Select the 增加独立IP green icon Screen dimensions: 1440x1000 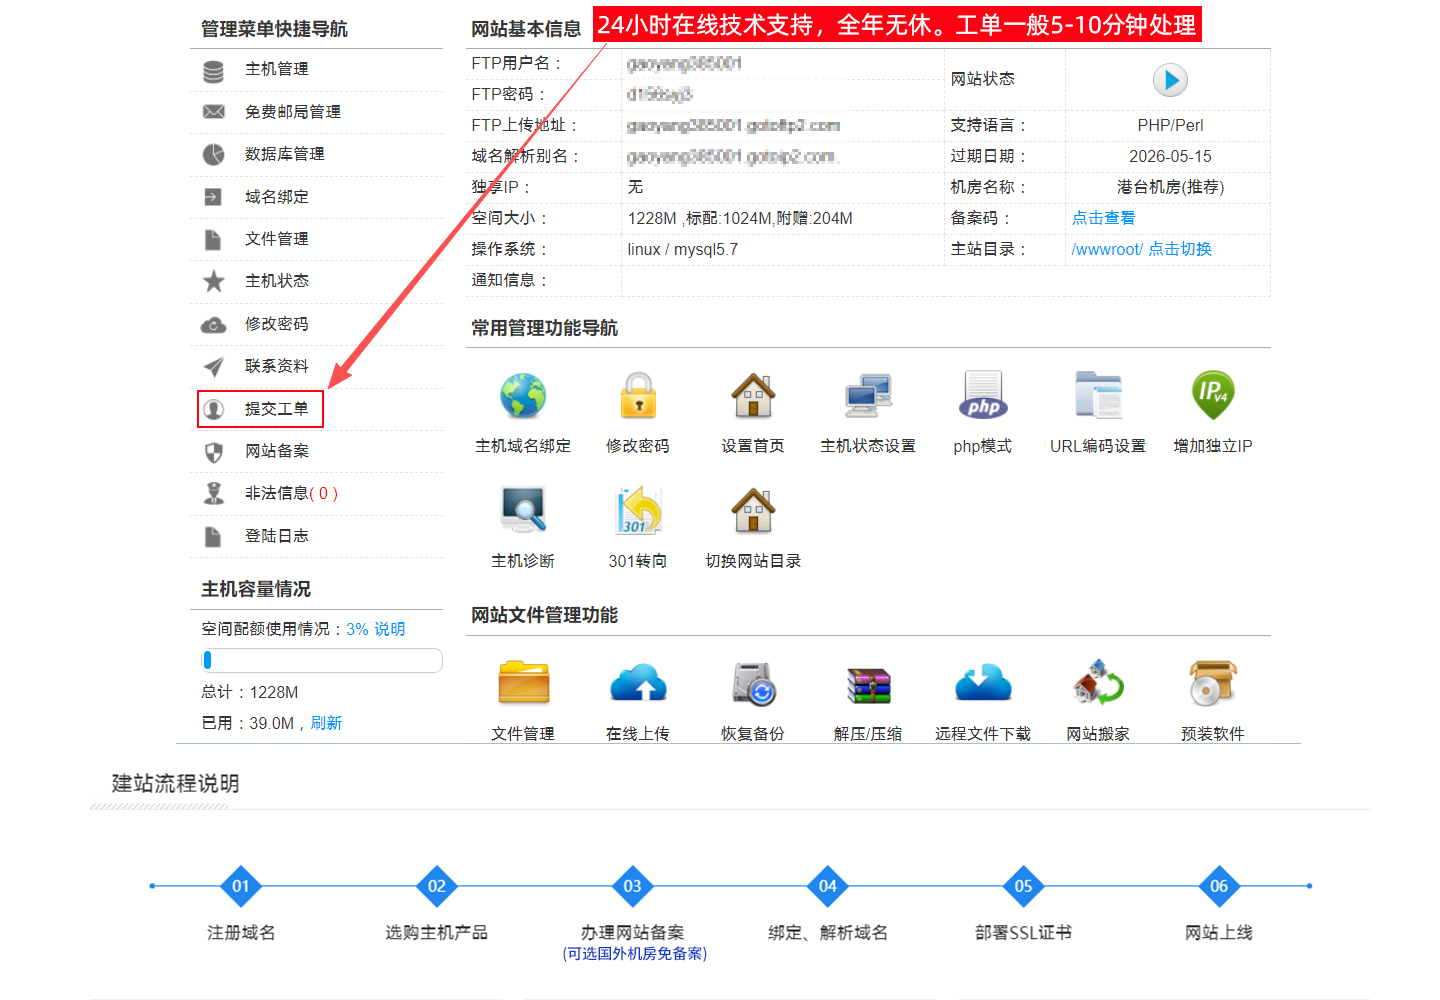(1212, 396)
